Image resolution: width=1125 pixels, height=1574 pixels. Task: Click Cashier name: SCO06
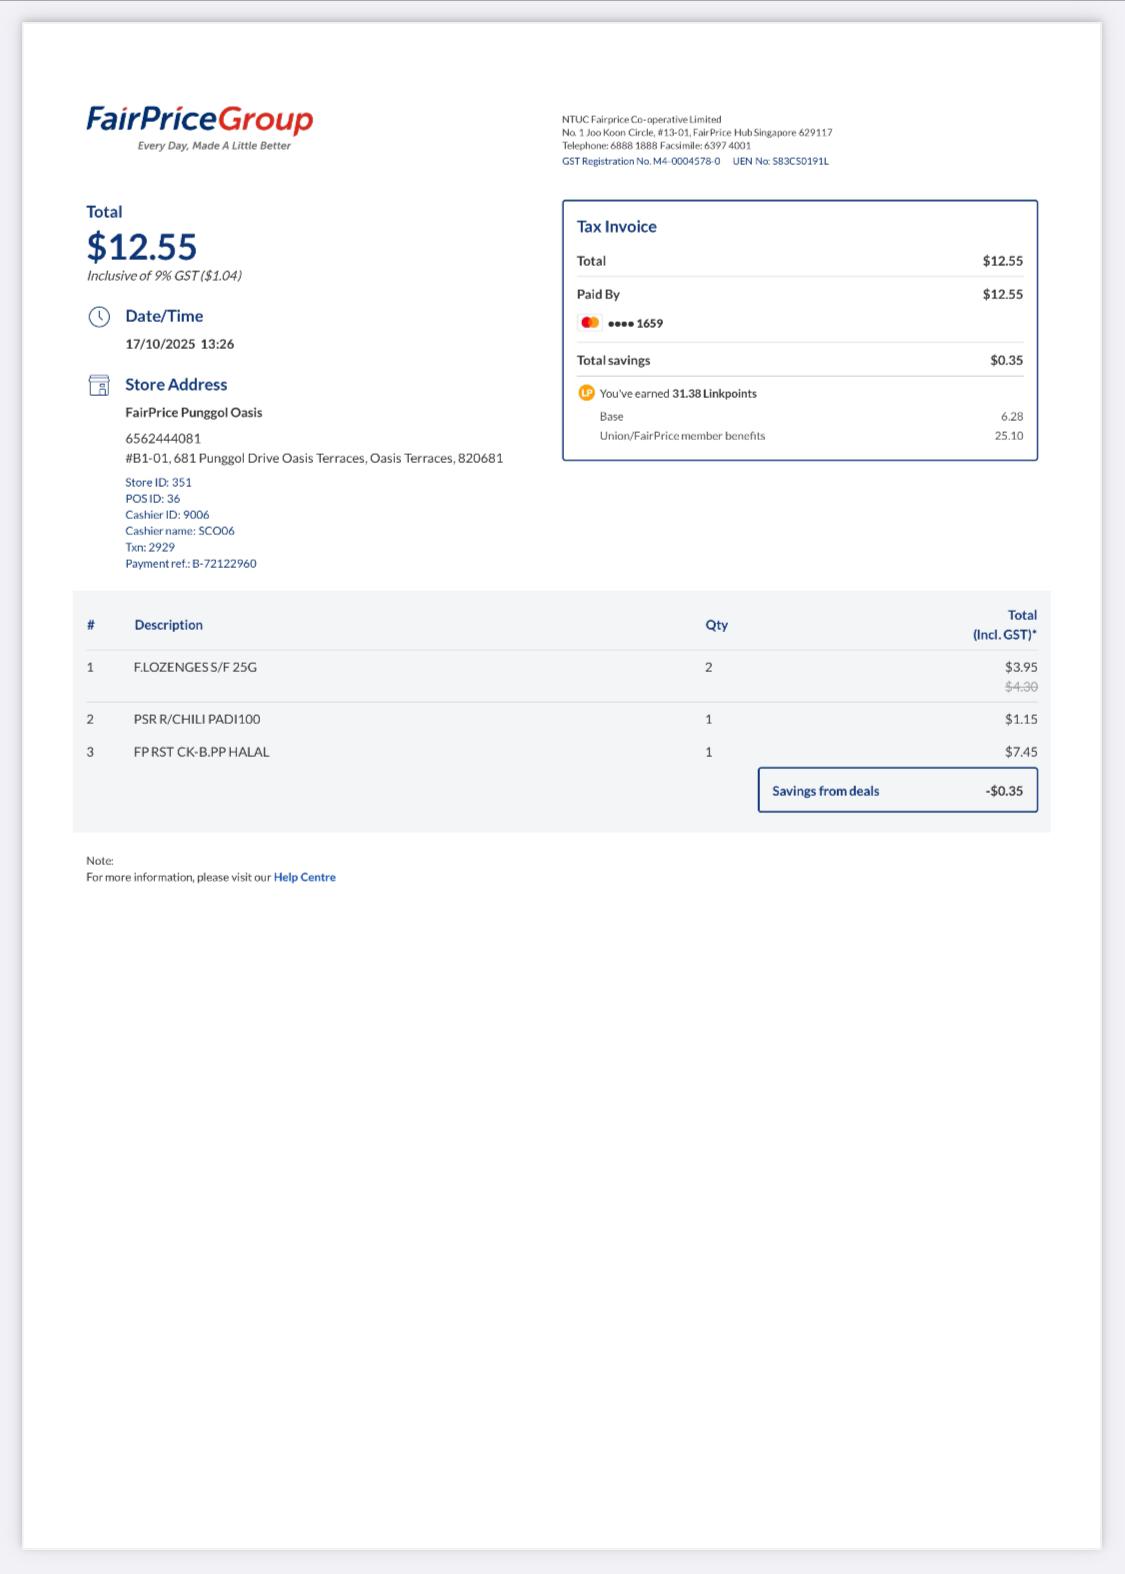[x=180, y=531]
